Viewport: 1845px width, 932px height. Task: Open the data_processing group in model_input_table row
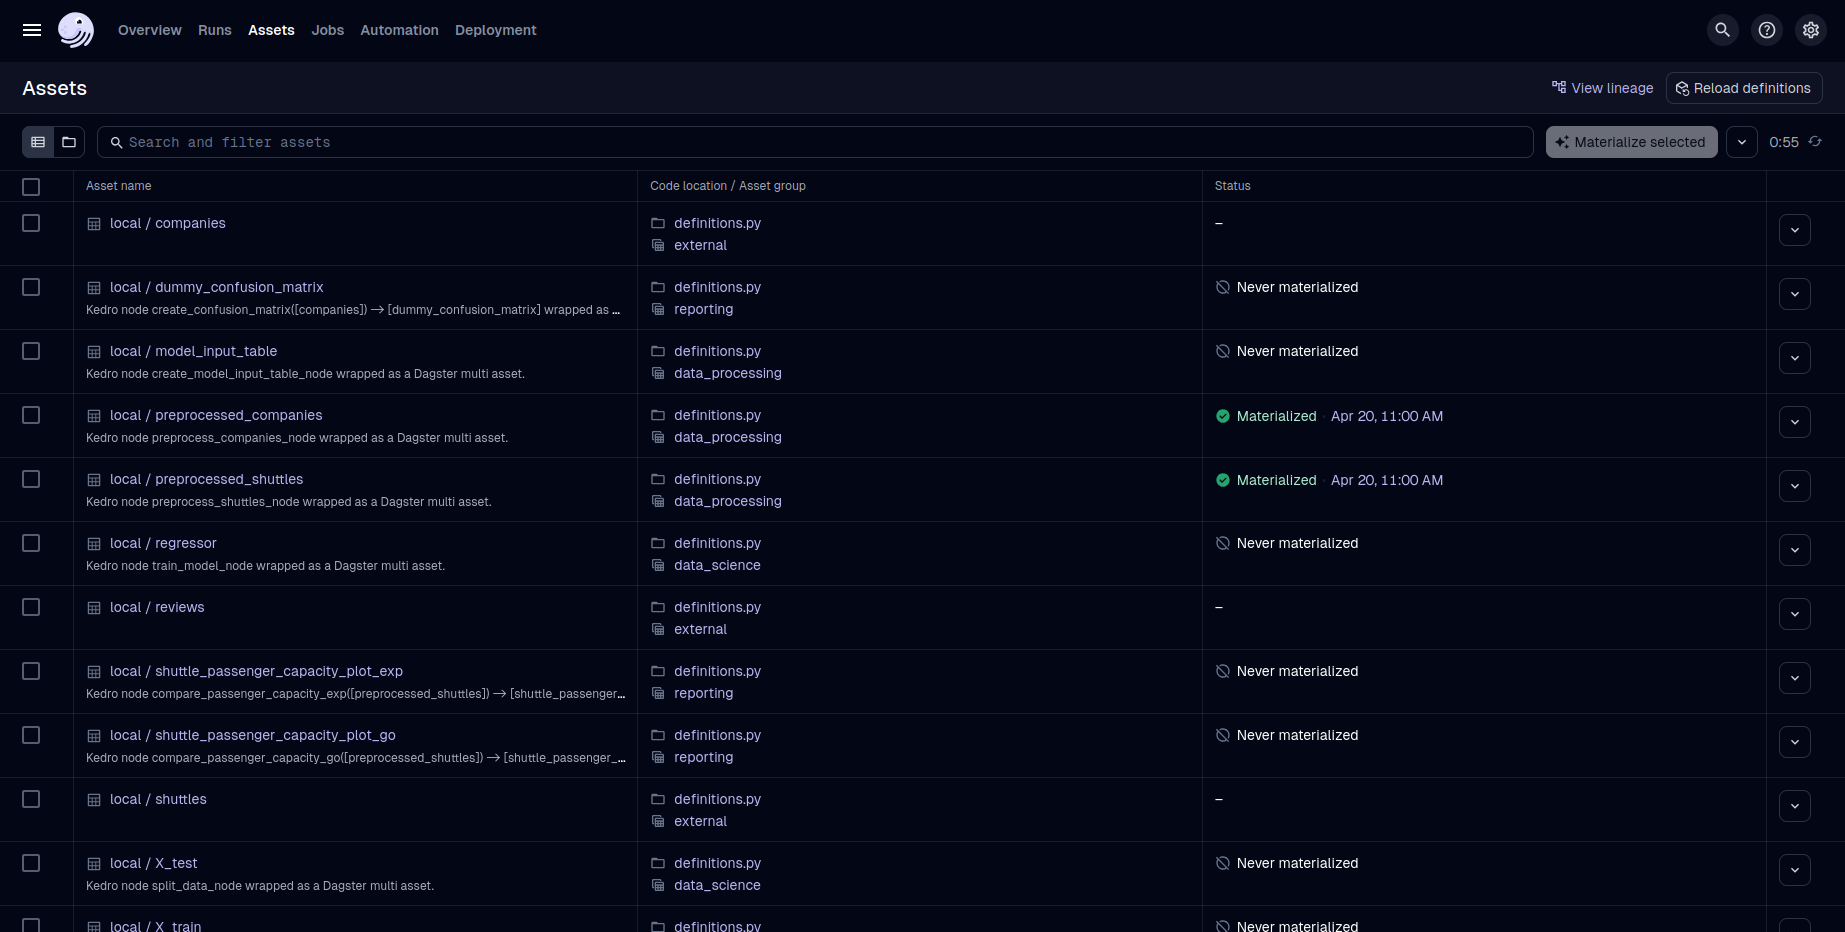coord(728,373)
